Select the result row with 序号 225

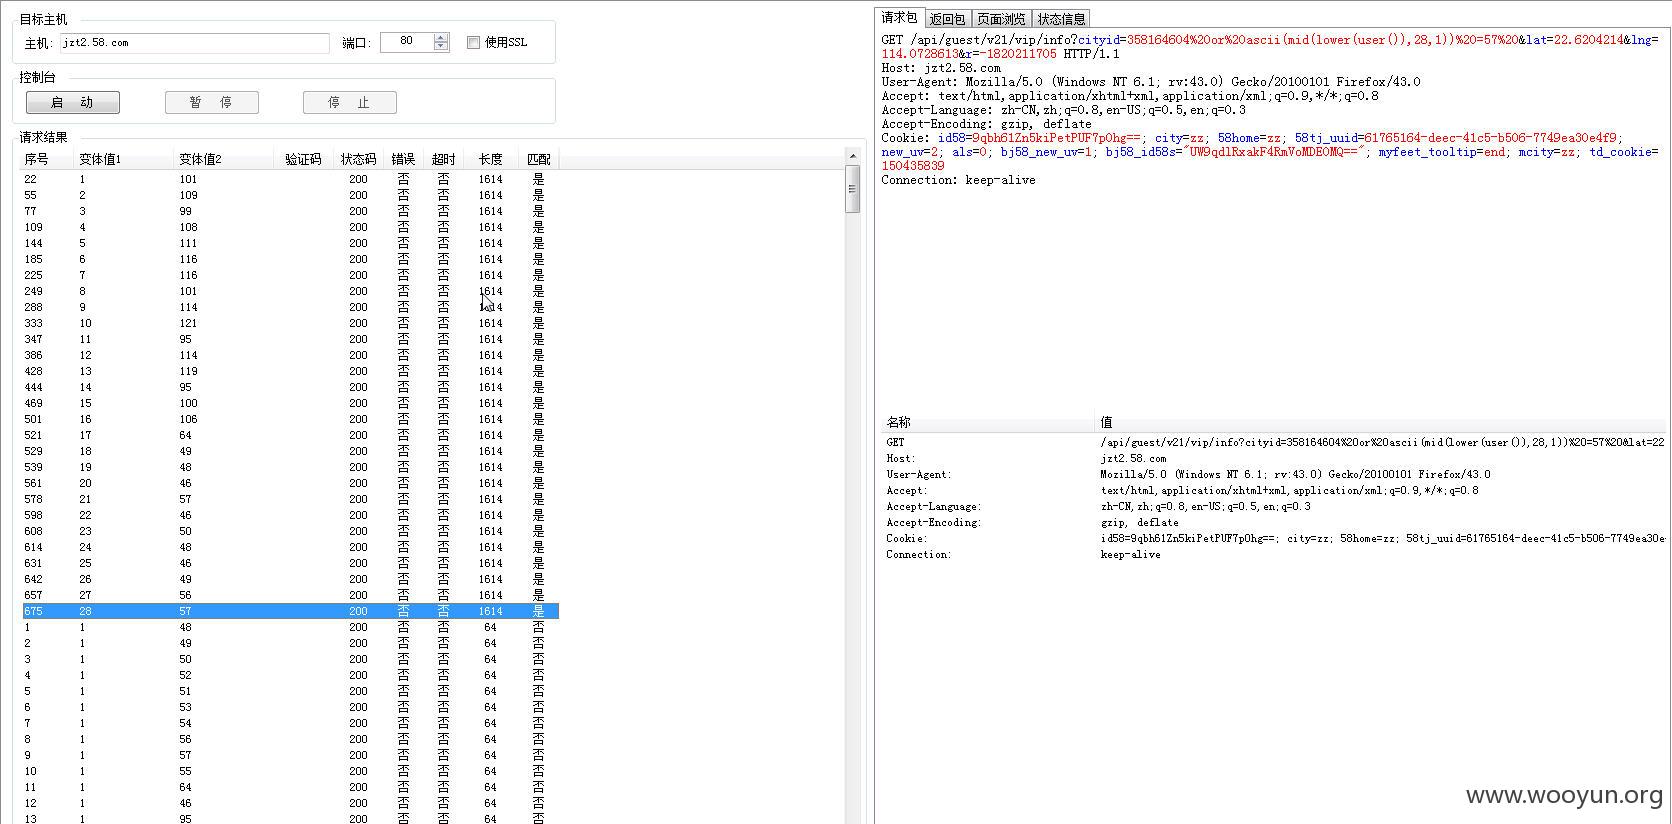[x=290, y=275]
